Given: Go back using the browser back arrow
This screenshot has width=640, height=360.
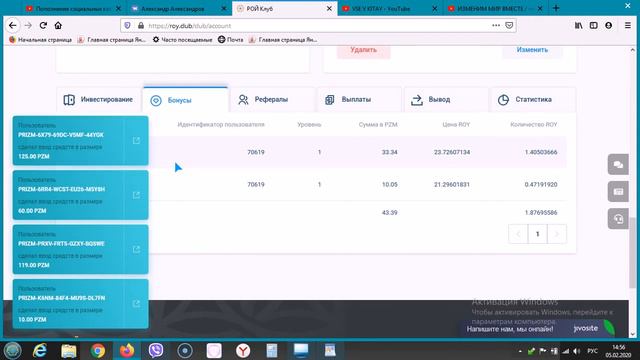Looking at the screenshot, I should pos(13,25).
